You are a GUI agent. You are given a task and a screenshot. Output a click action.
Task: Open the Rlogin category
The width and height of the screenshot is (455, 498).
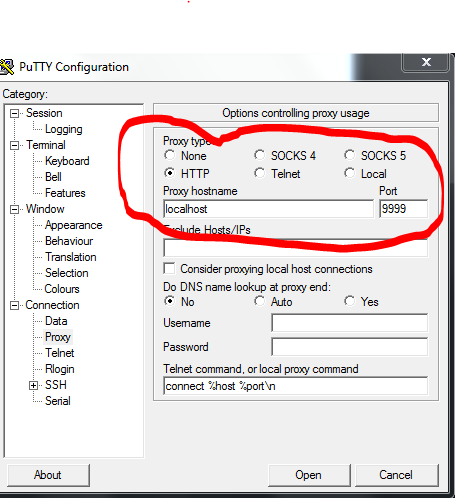[60, 369]
